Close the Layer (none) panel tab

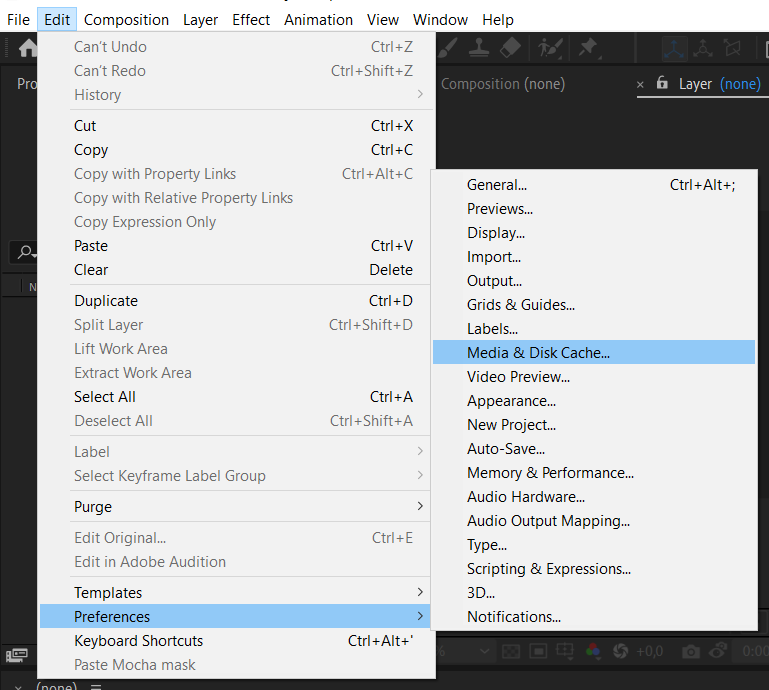[640, 84]
